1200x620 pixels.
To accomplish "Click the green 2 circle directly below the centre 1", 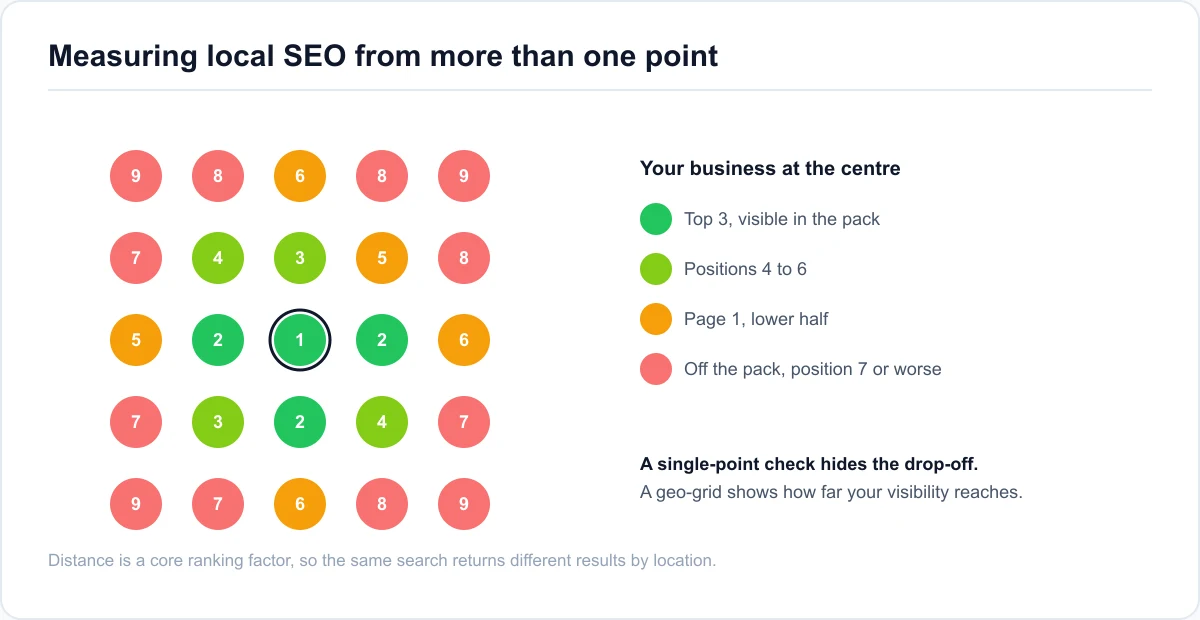I will click(x=300, y=422).
